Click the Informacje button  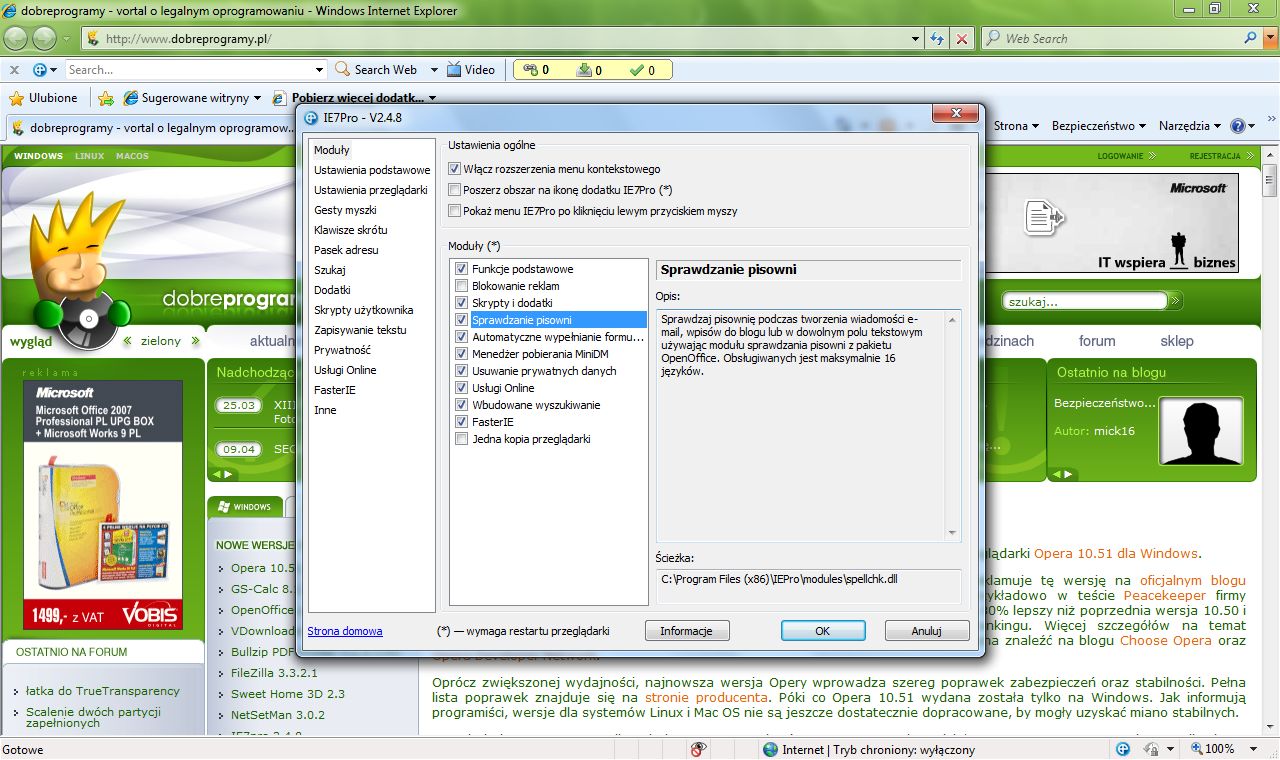(686, 631)
